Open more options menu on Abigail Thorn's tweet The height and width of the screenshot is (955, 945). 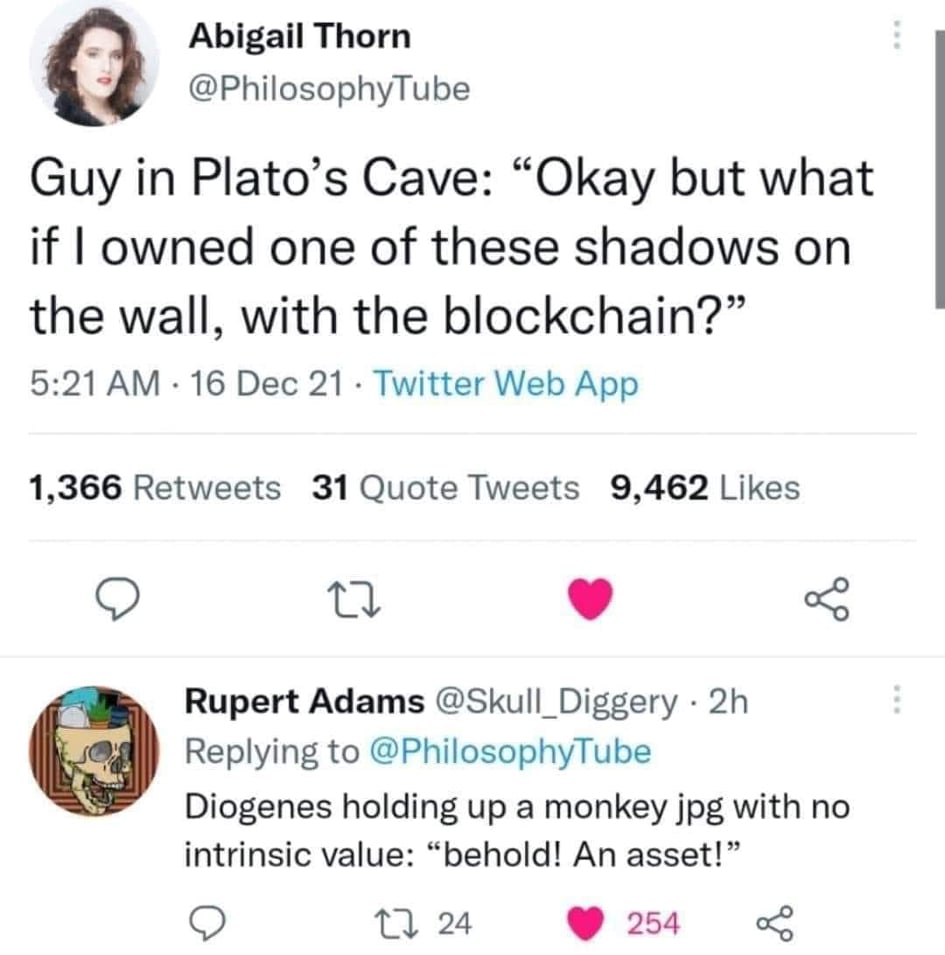click(896, 35)
